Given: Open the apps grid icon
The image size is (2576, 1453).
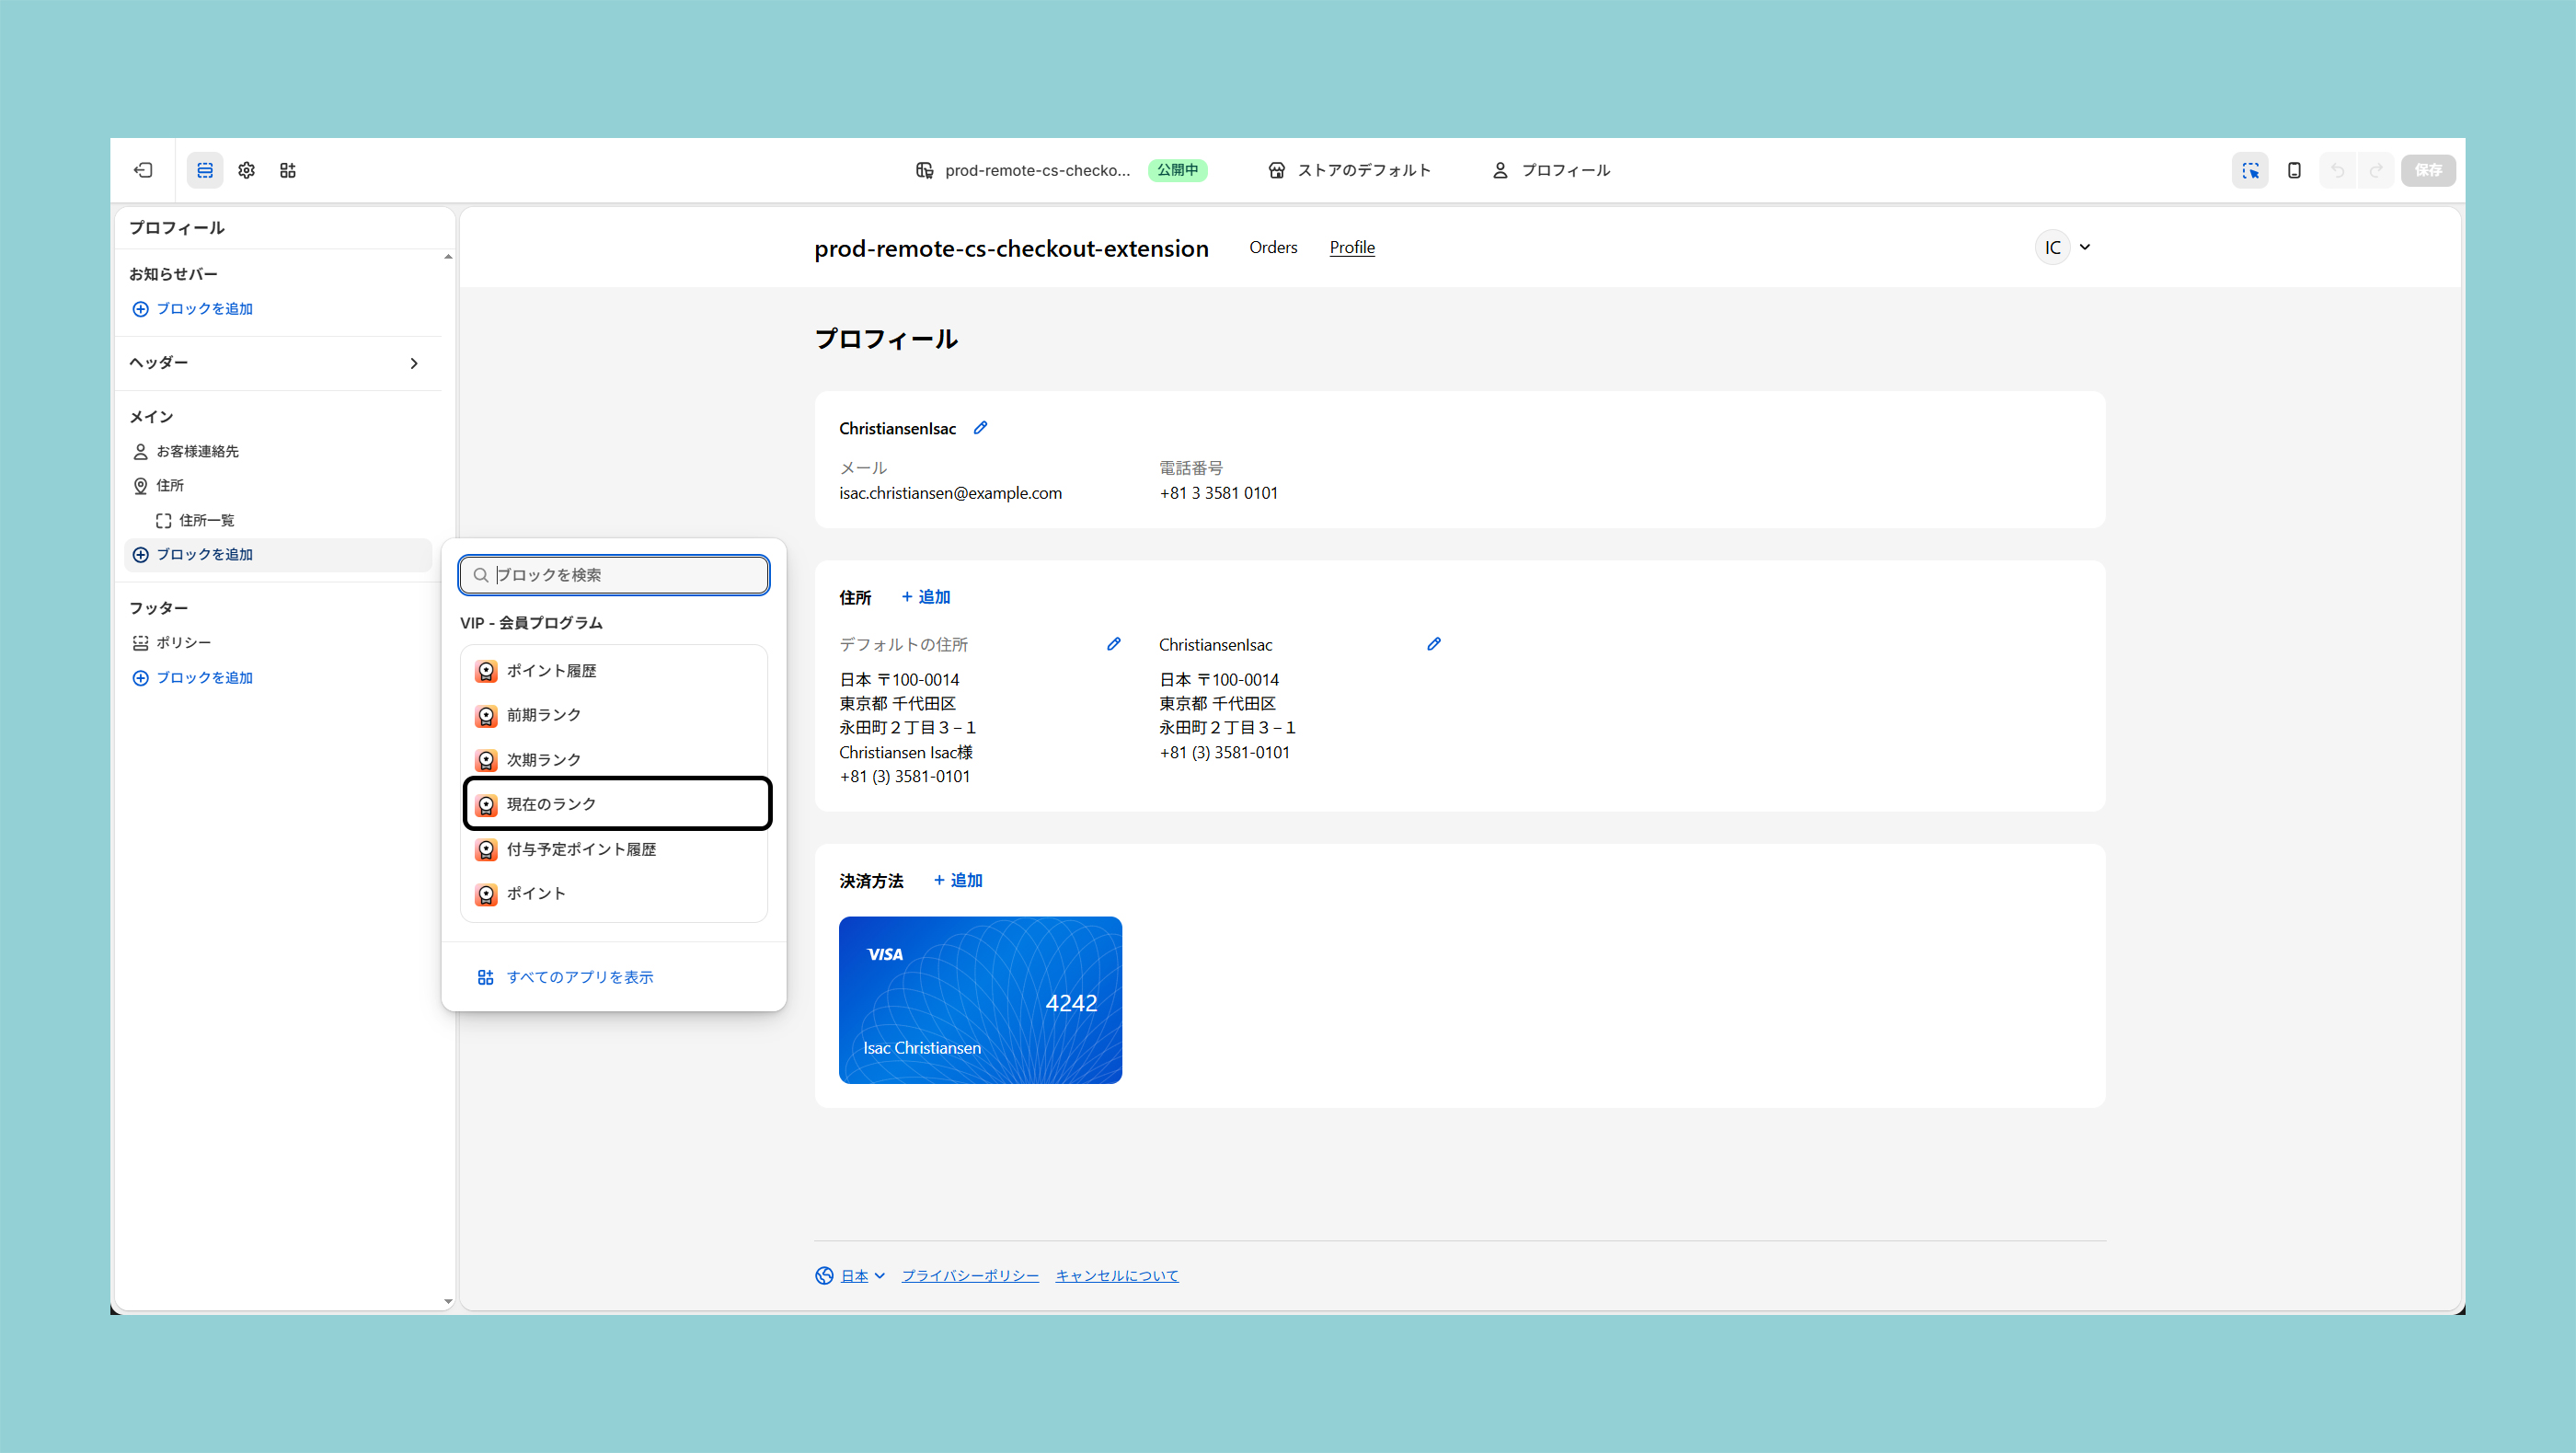Looking at the screenshot, I should click(x=288, y=170).
